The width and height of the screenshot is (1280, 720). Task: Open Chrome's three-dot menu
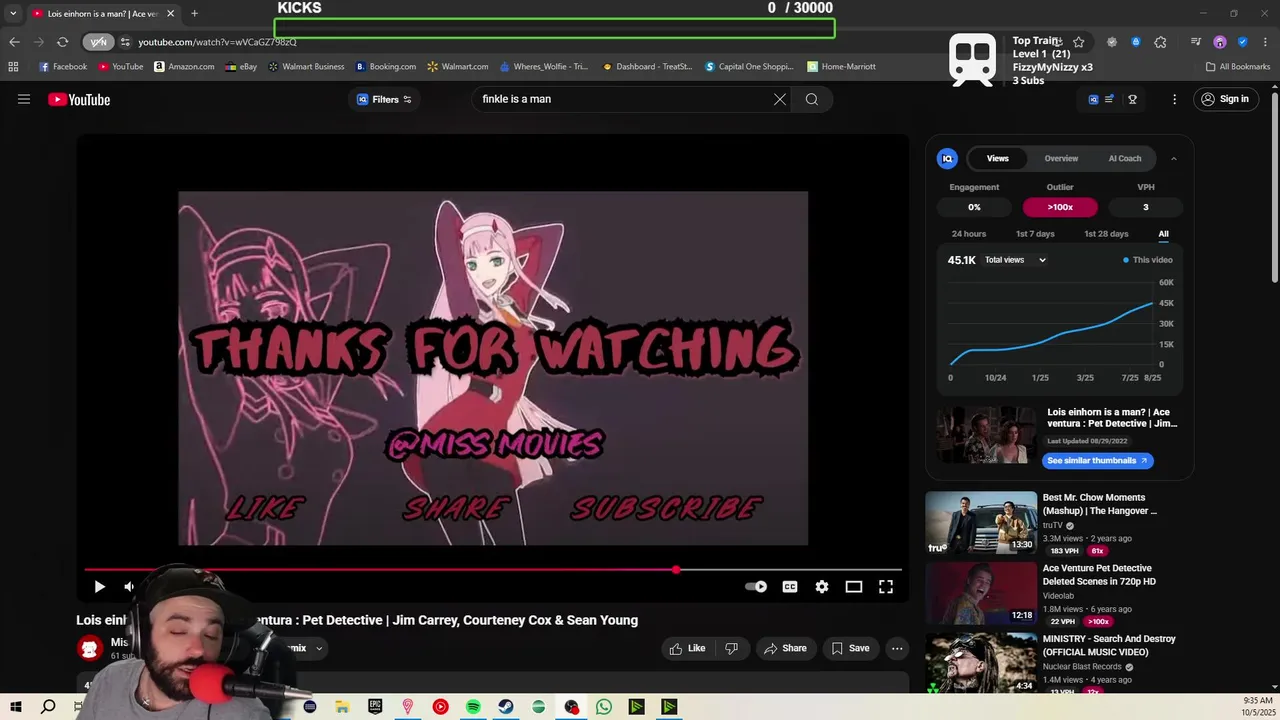[1263, 42]
